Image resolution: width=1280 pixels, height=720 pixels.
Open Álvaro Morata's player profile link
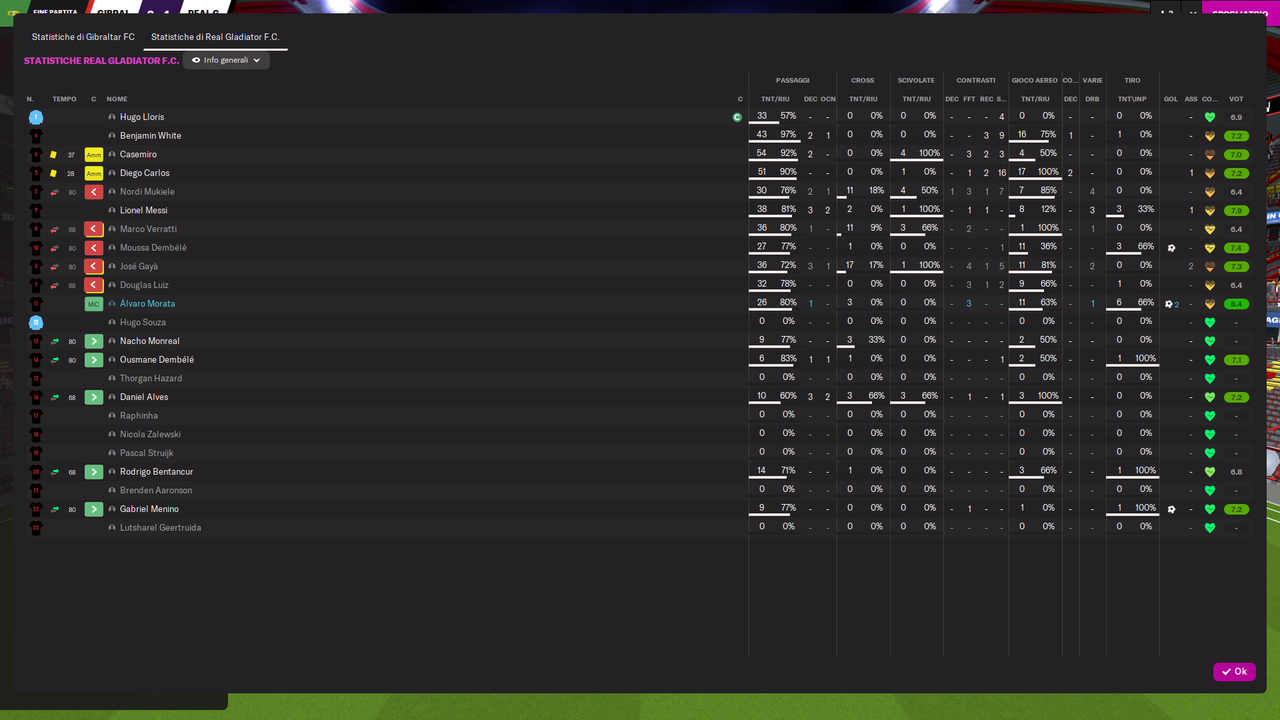147,304
